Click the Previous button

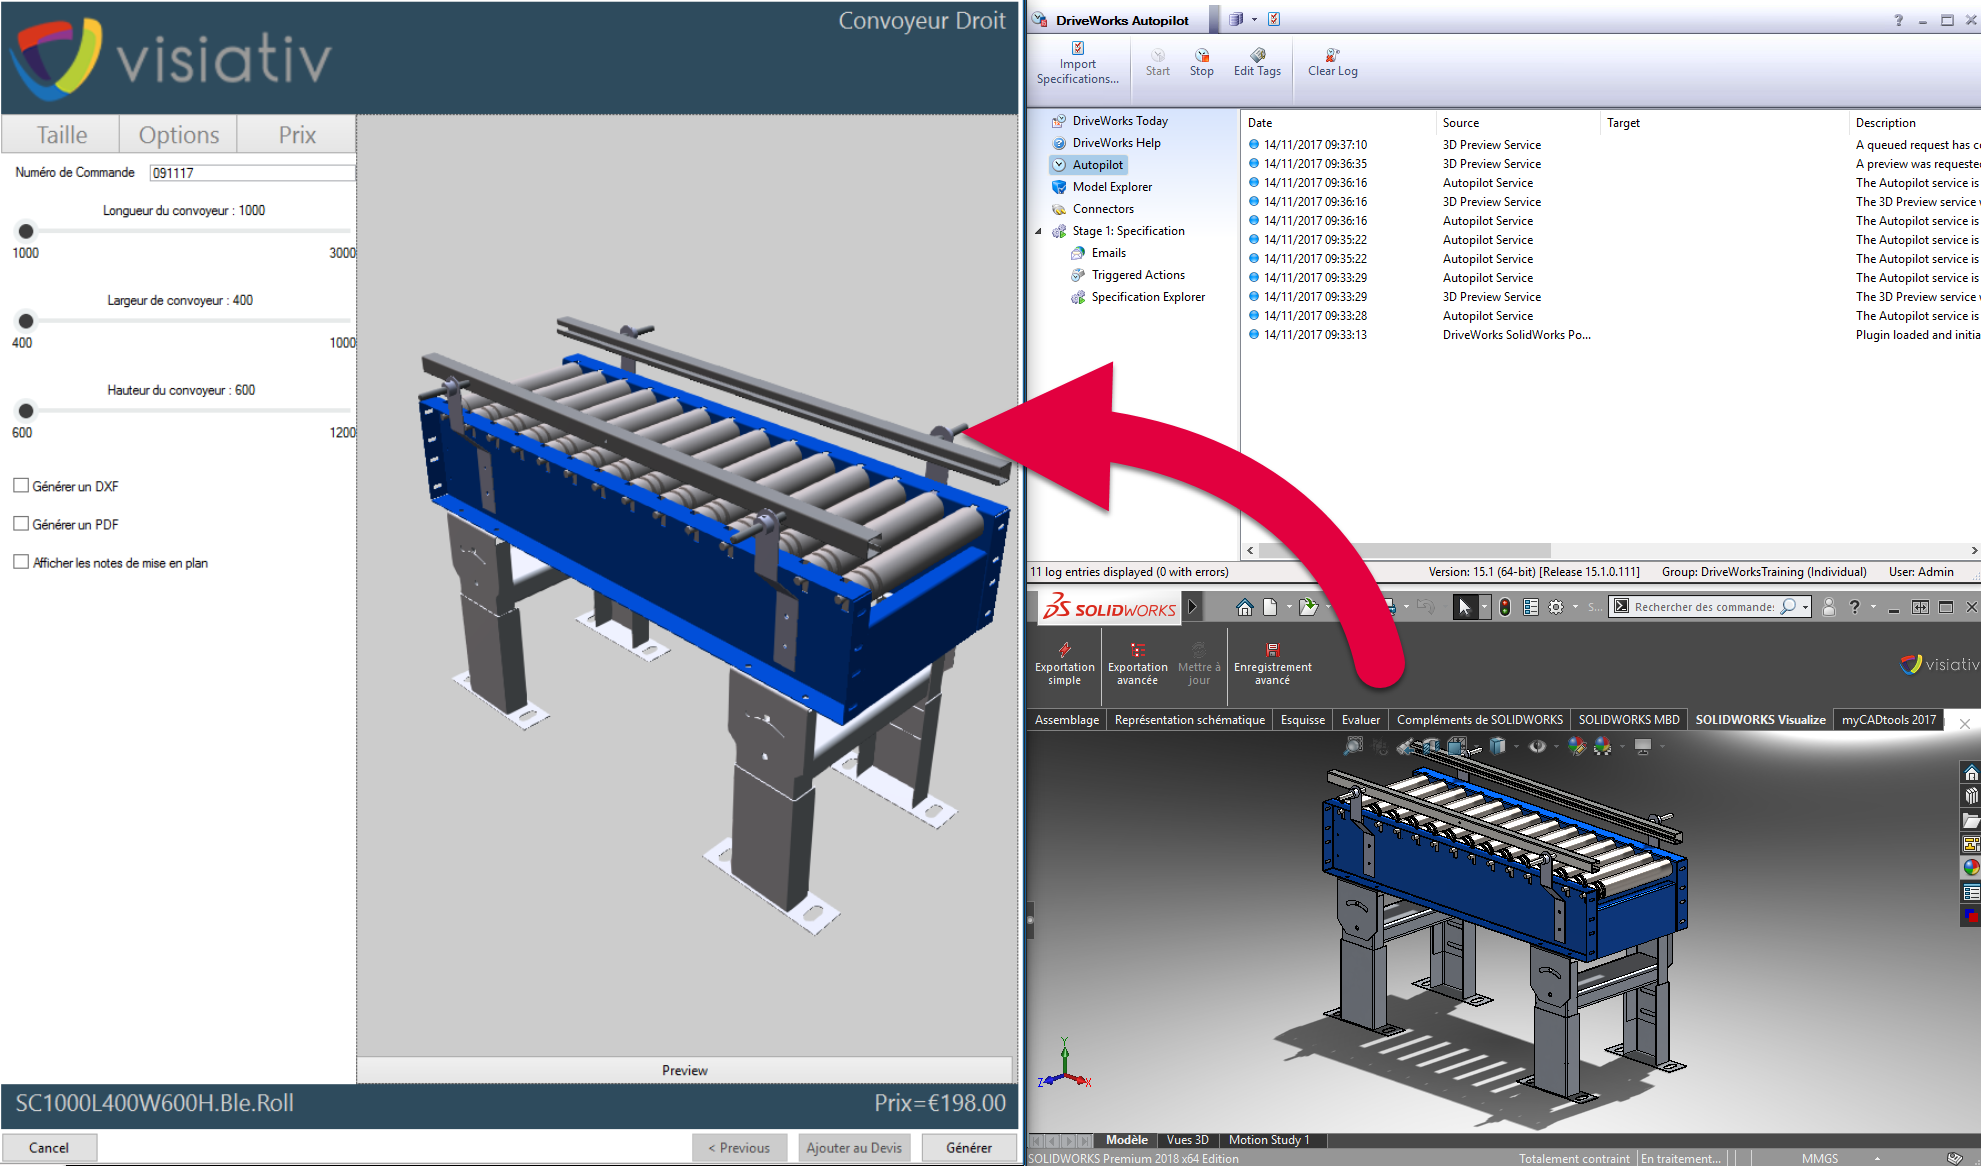point(739,1147)
